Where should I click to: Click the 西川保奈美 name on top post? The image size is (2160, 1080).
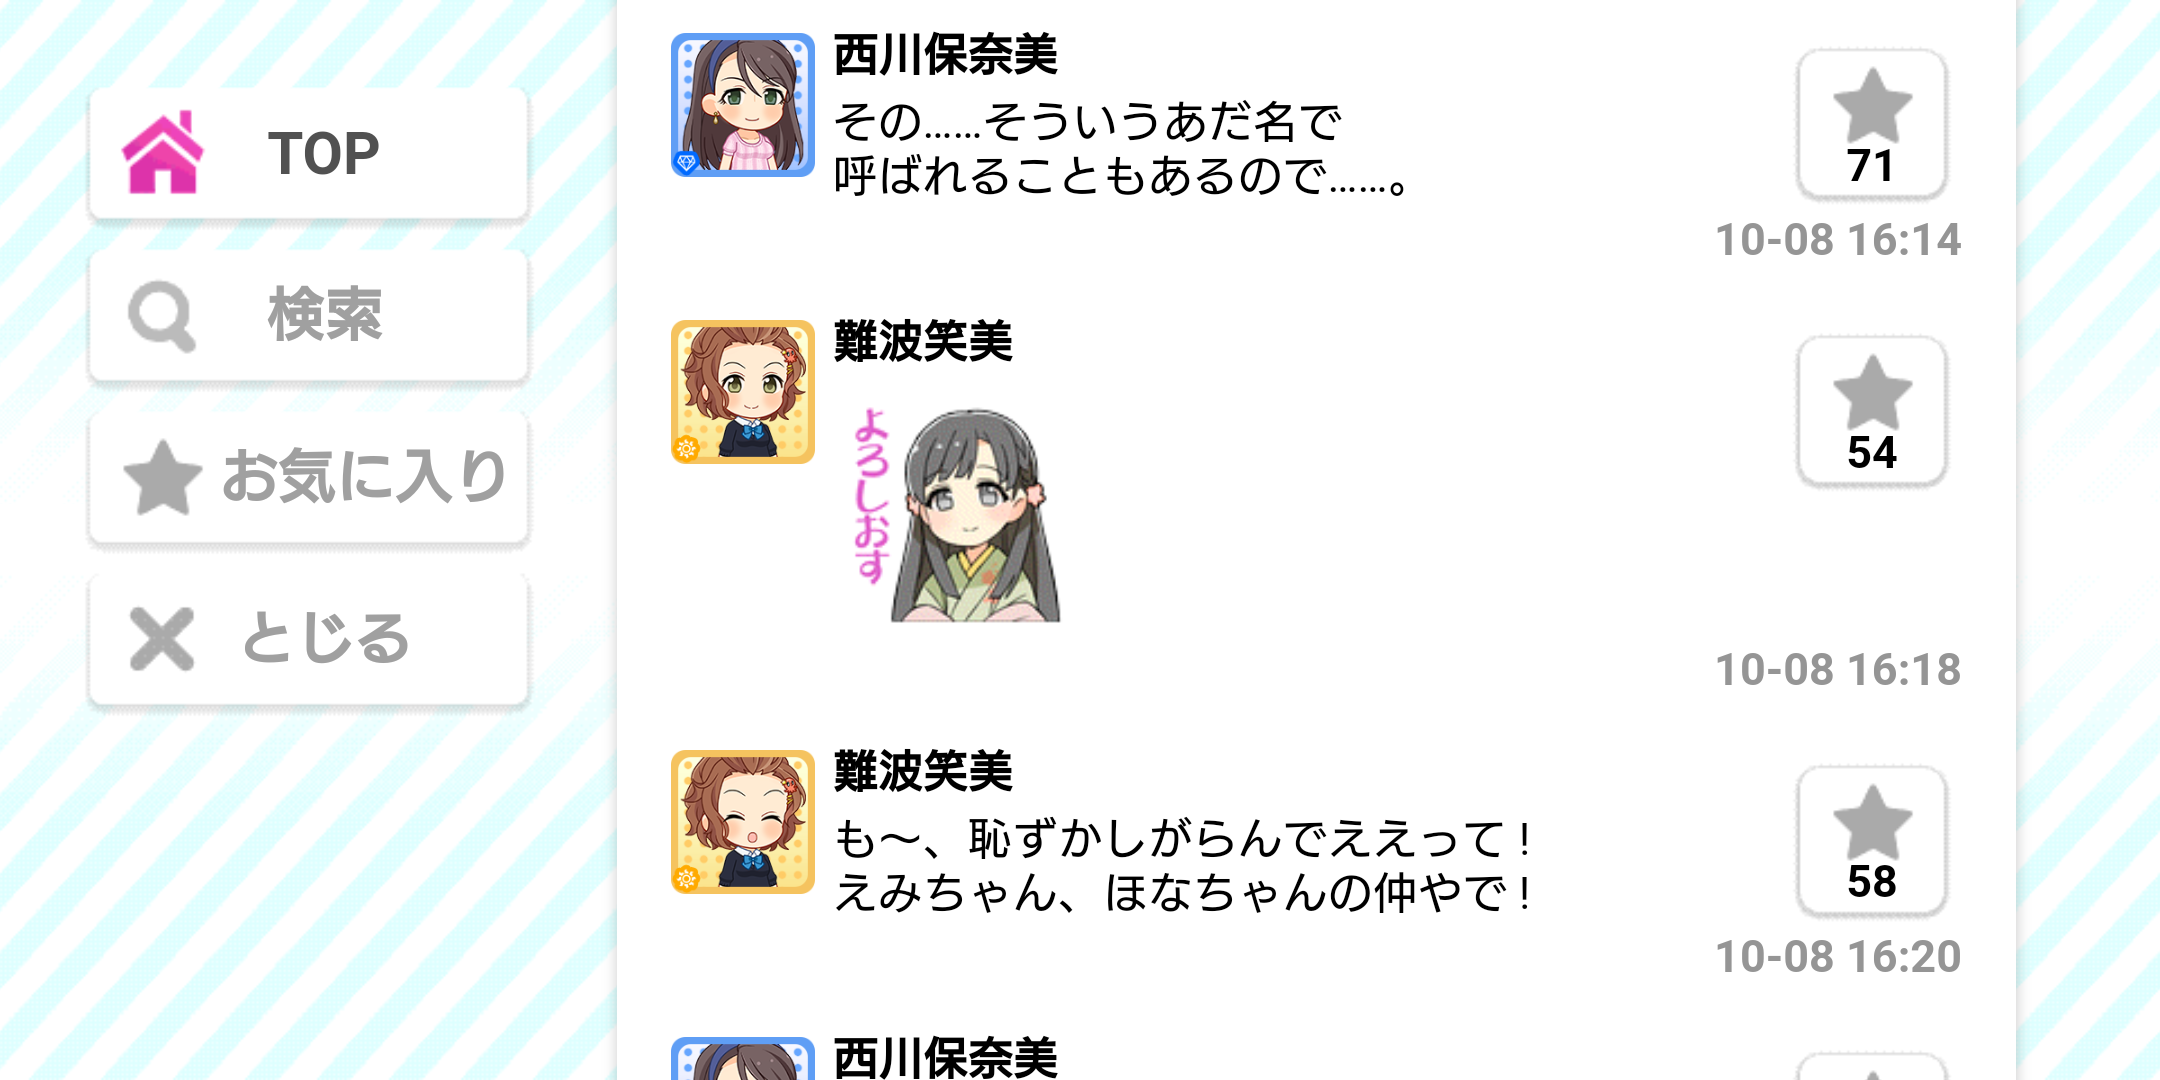[x=945, y=54]
